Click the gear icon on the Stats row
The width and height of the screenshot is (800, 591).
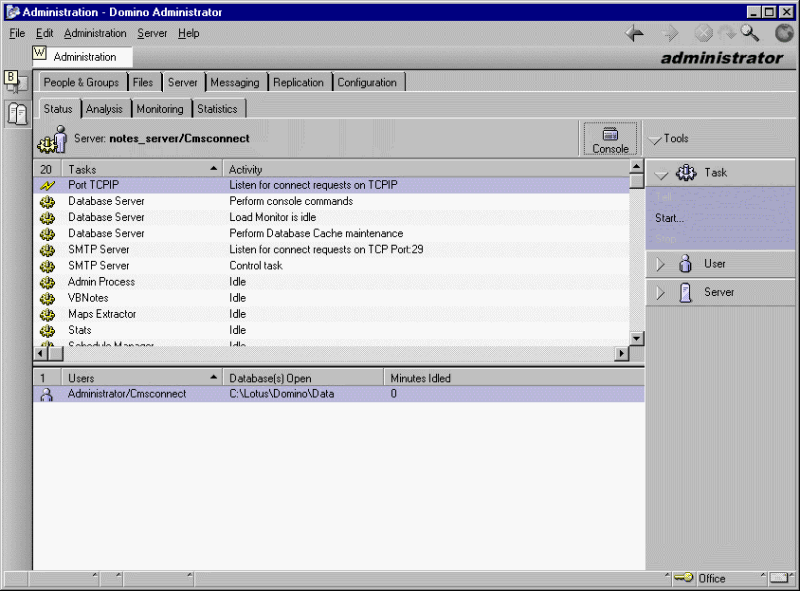tap(47, 331)
